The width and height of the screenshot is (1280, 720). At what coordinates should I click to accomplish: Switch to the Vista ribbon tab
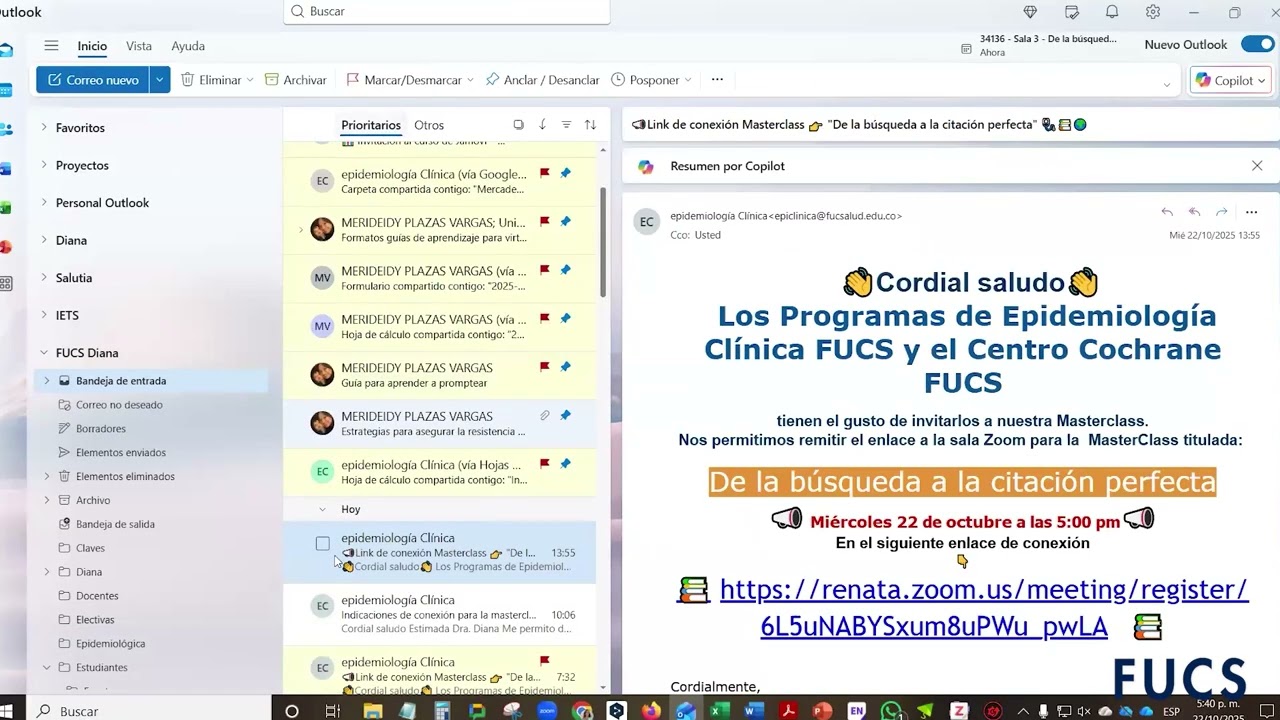point(139,46)
